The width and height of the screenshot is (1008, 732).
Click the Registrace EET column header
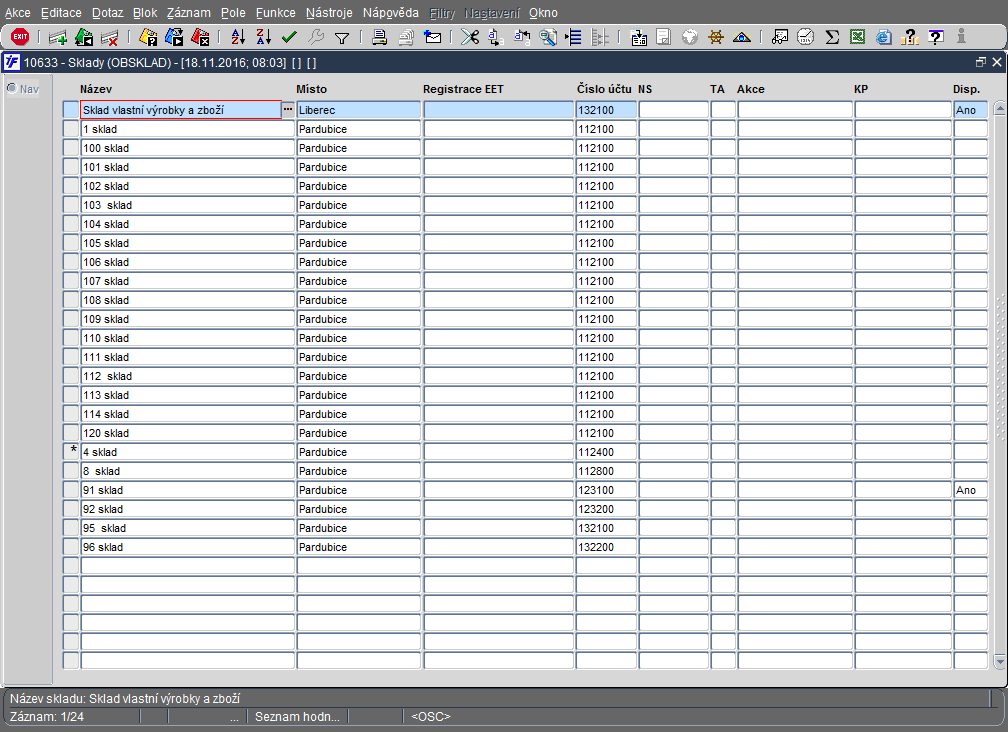pos(463,89)
